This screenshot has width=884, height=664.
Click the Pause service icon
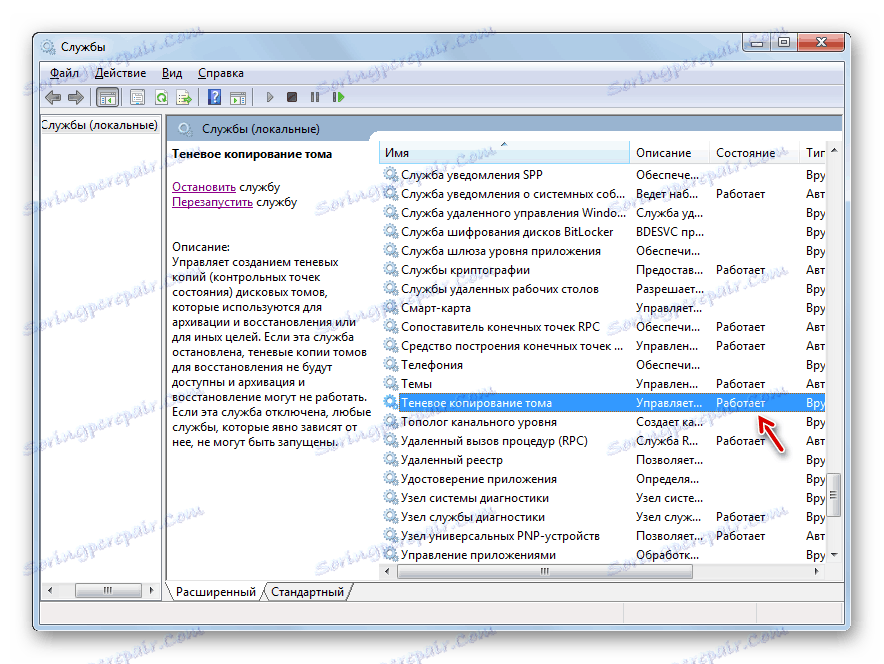(315, 98)
